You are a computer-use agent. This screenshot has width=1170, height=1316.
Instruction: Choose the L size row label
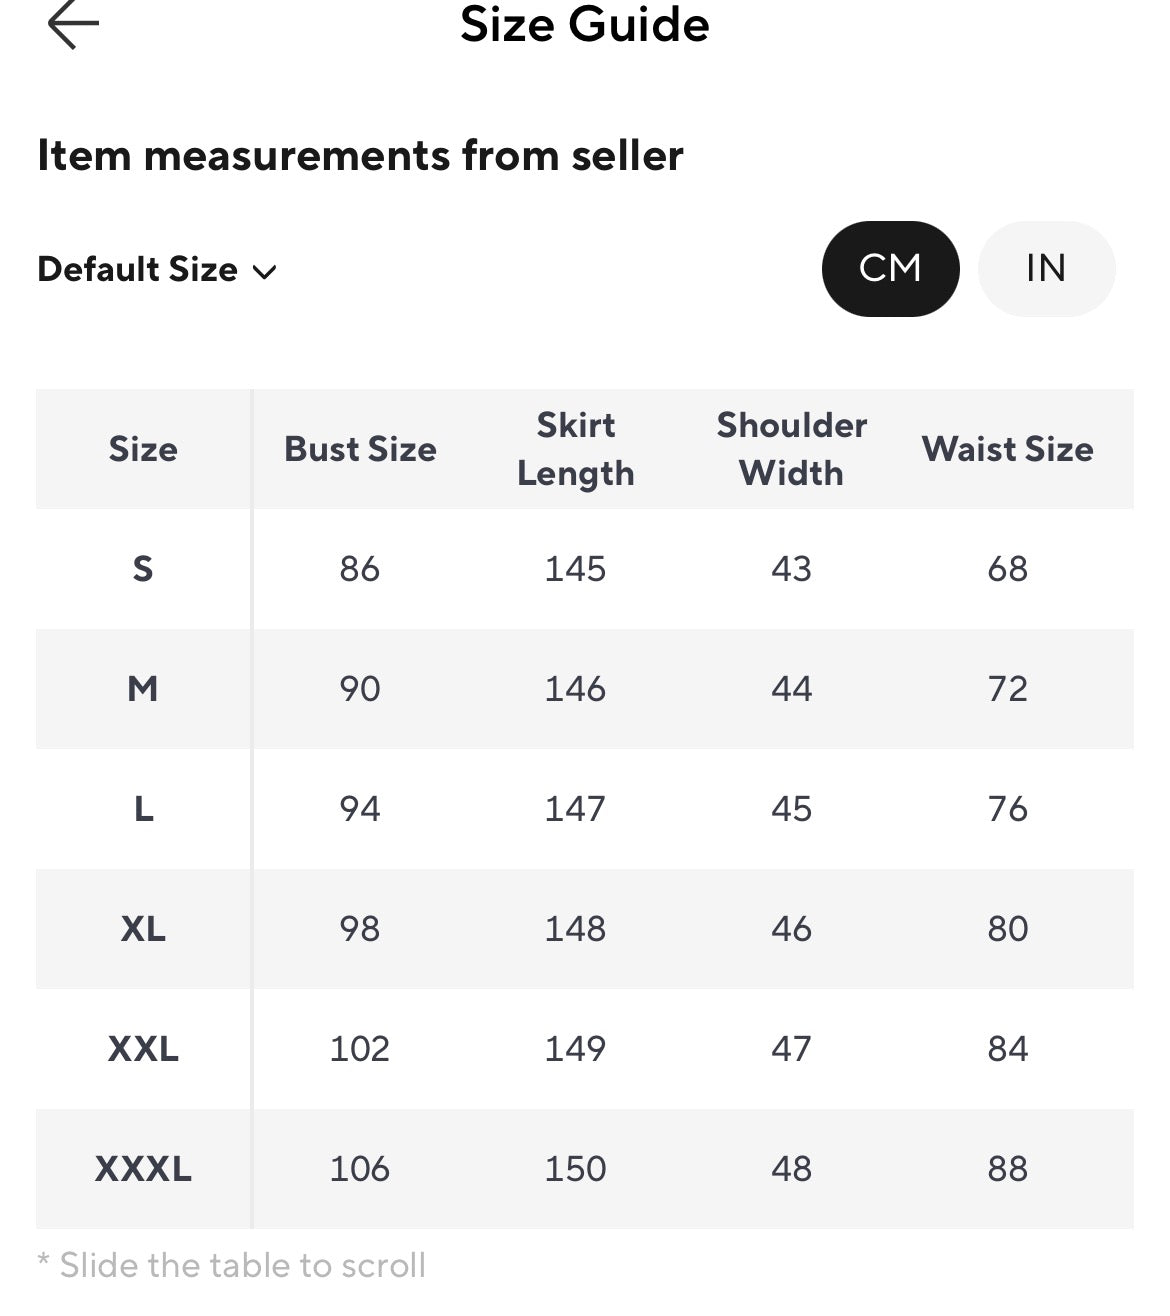pyautogui.click(x=143, y=809)
